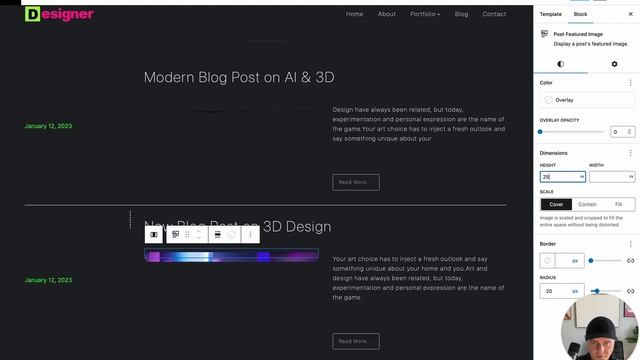Switch to the Template tab
The height and width of the screenshot is (360, 640).
[x=551, y=14]
